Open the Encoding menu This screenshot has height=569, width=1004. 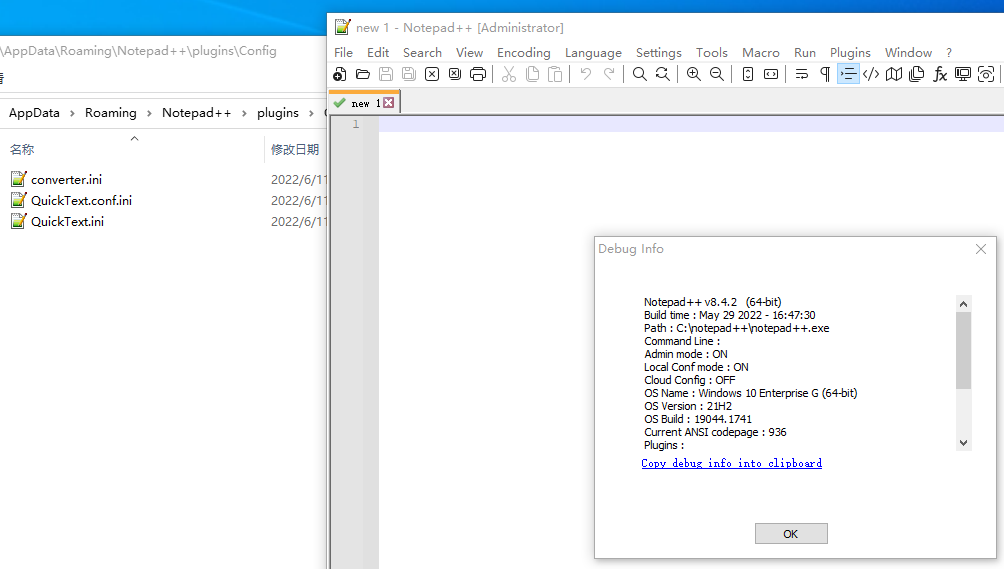pos(524,52)
